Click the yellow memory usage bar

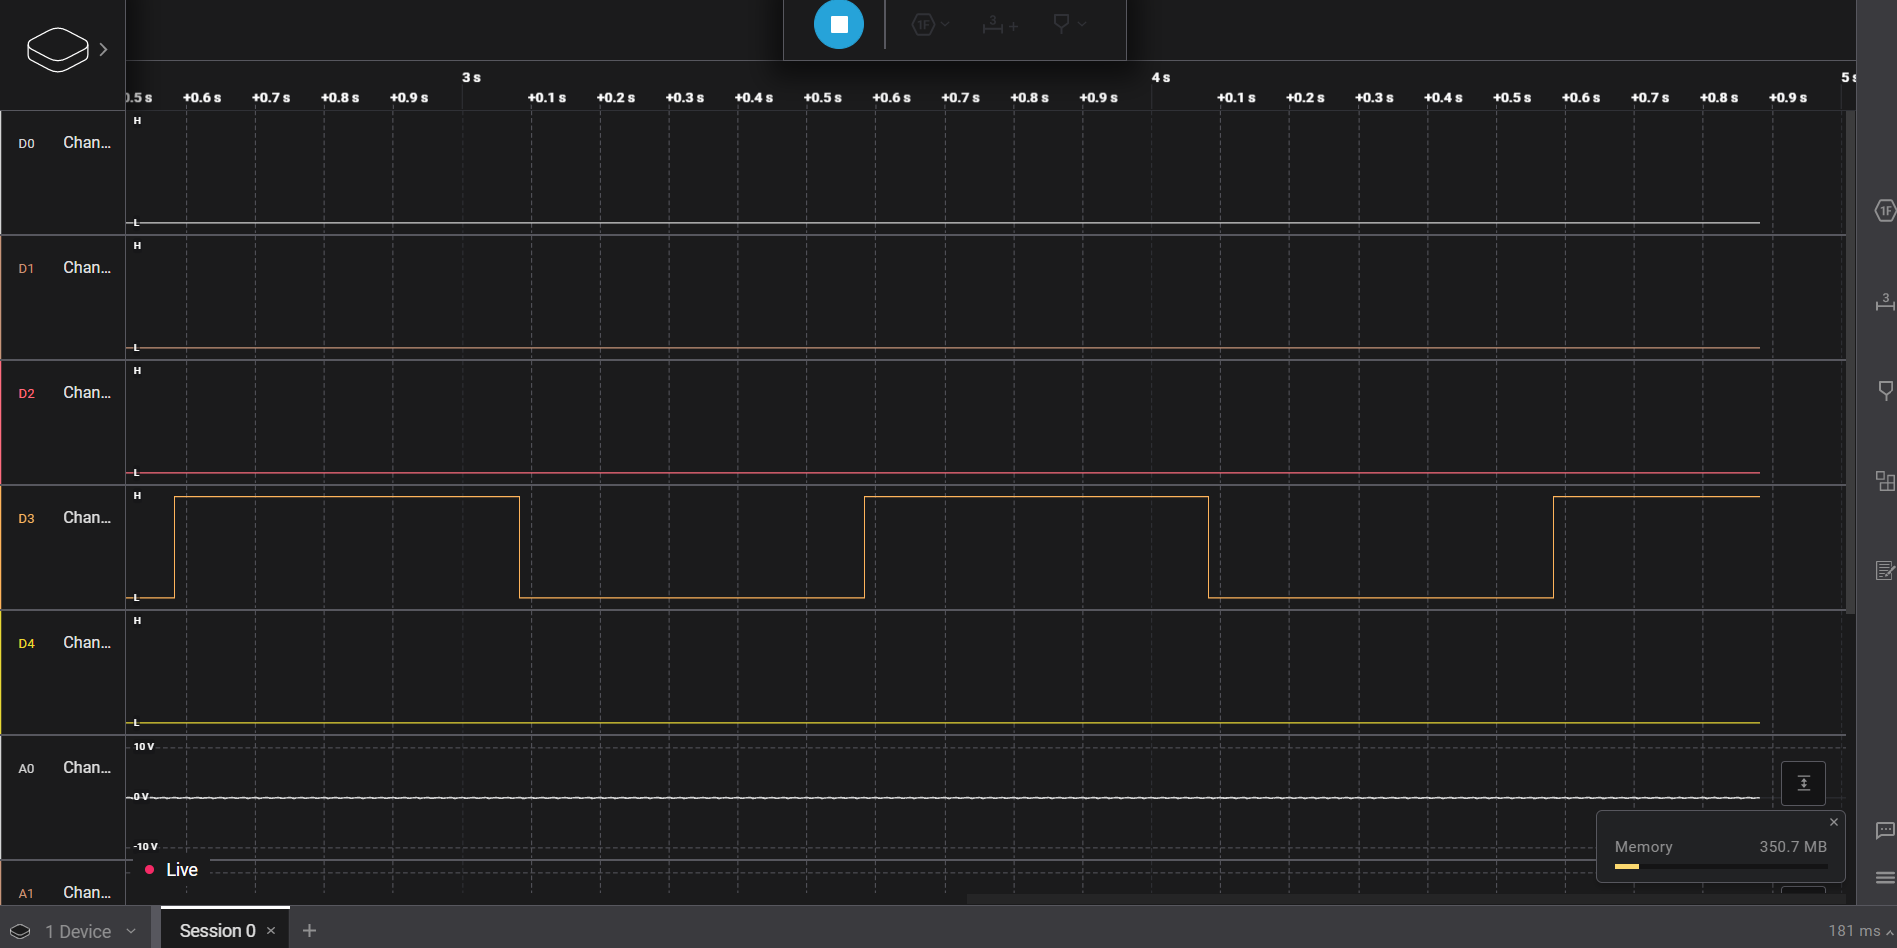pos(1628,866)
